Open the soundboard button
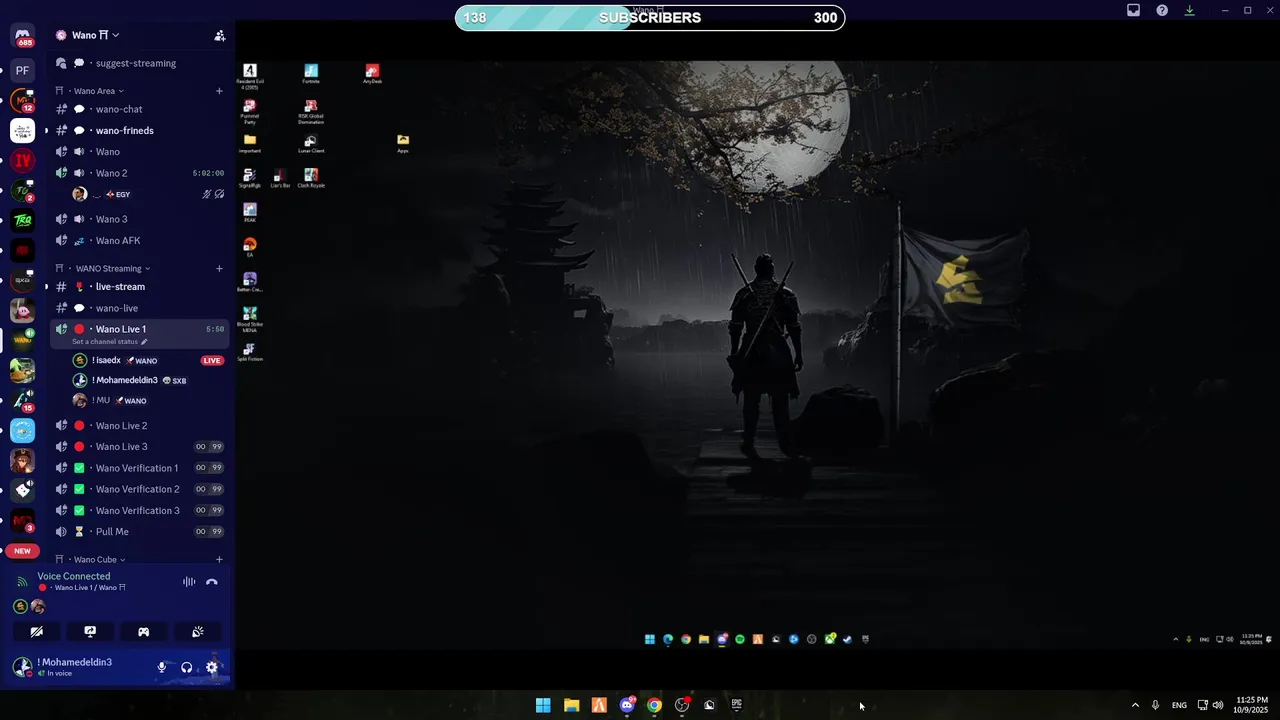 [198, 632]
